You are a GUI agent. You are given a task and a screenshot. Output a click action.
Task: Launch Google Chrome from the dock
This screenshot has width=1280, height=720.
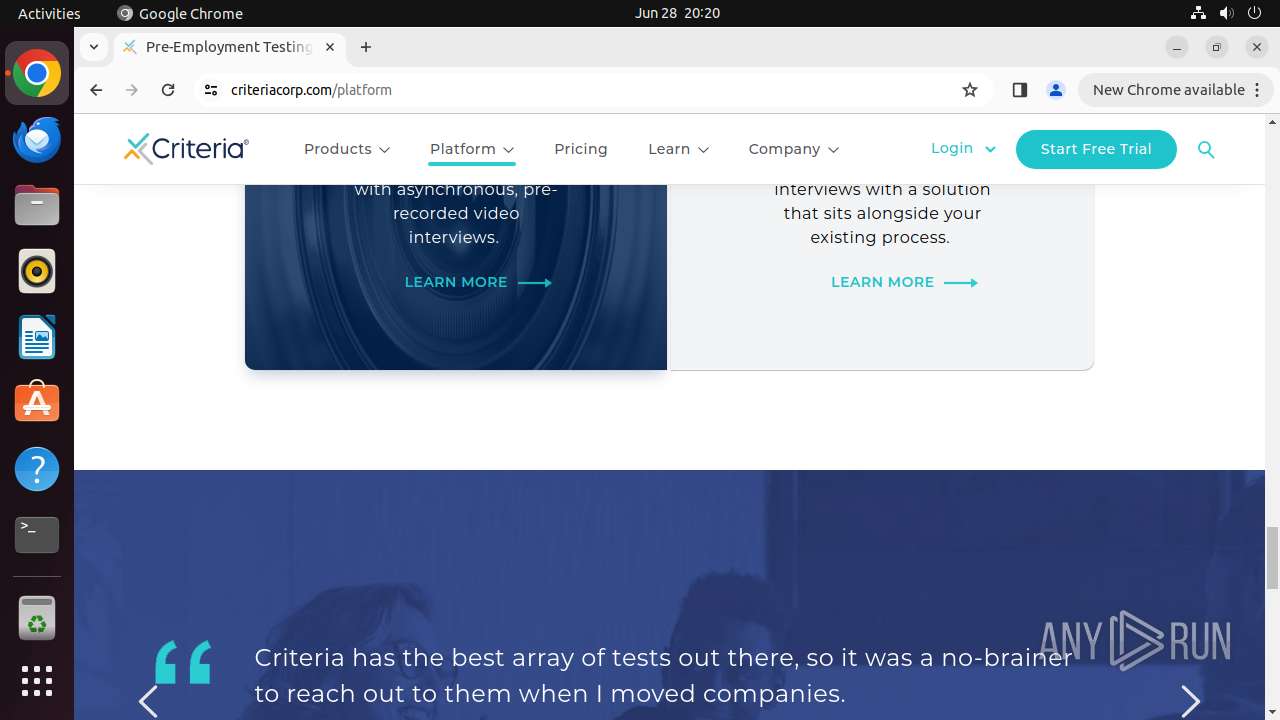click(37, 74)
